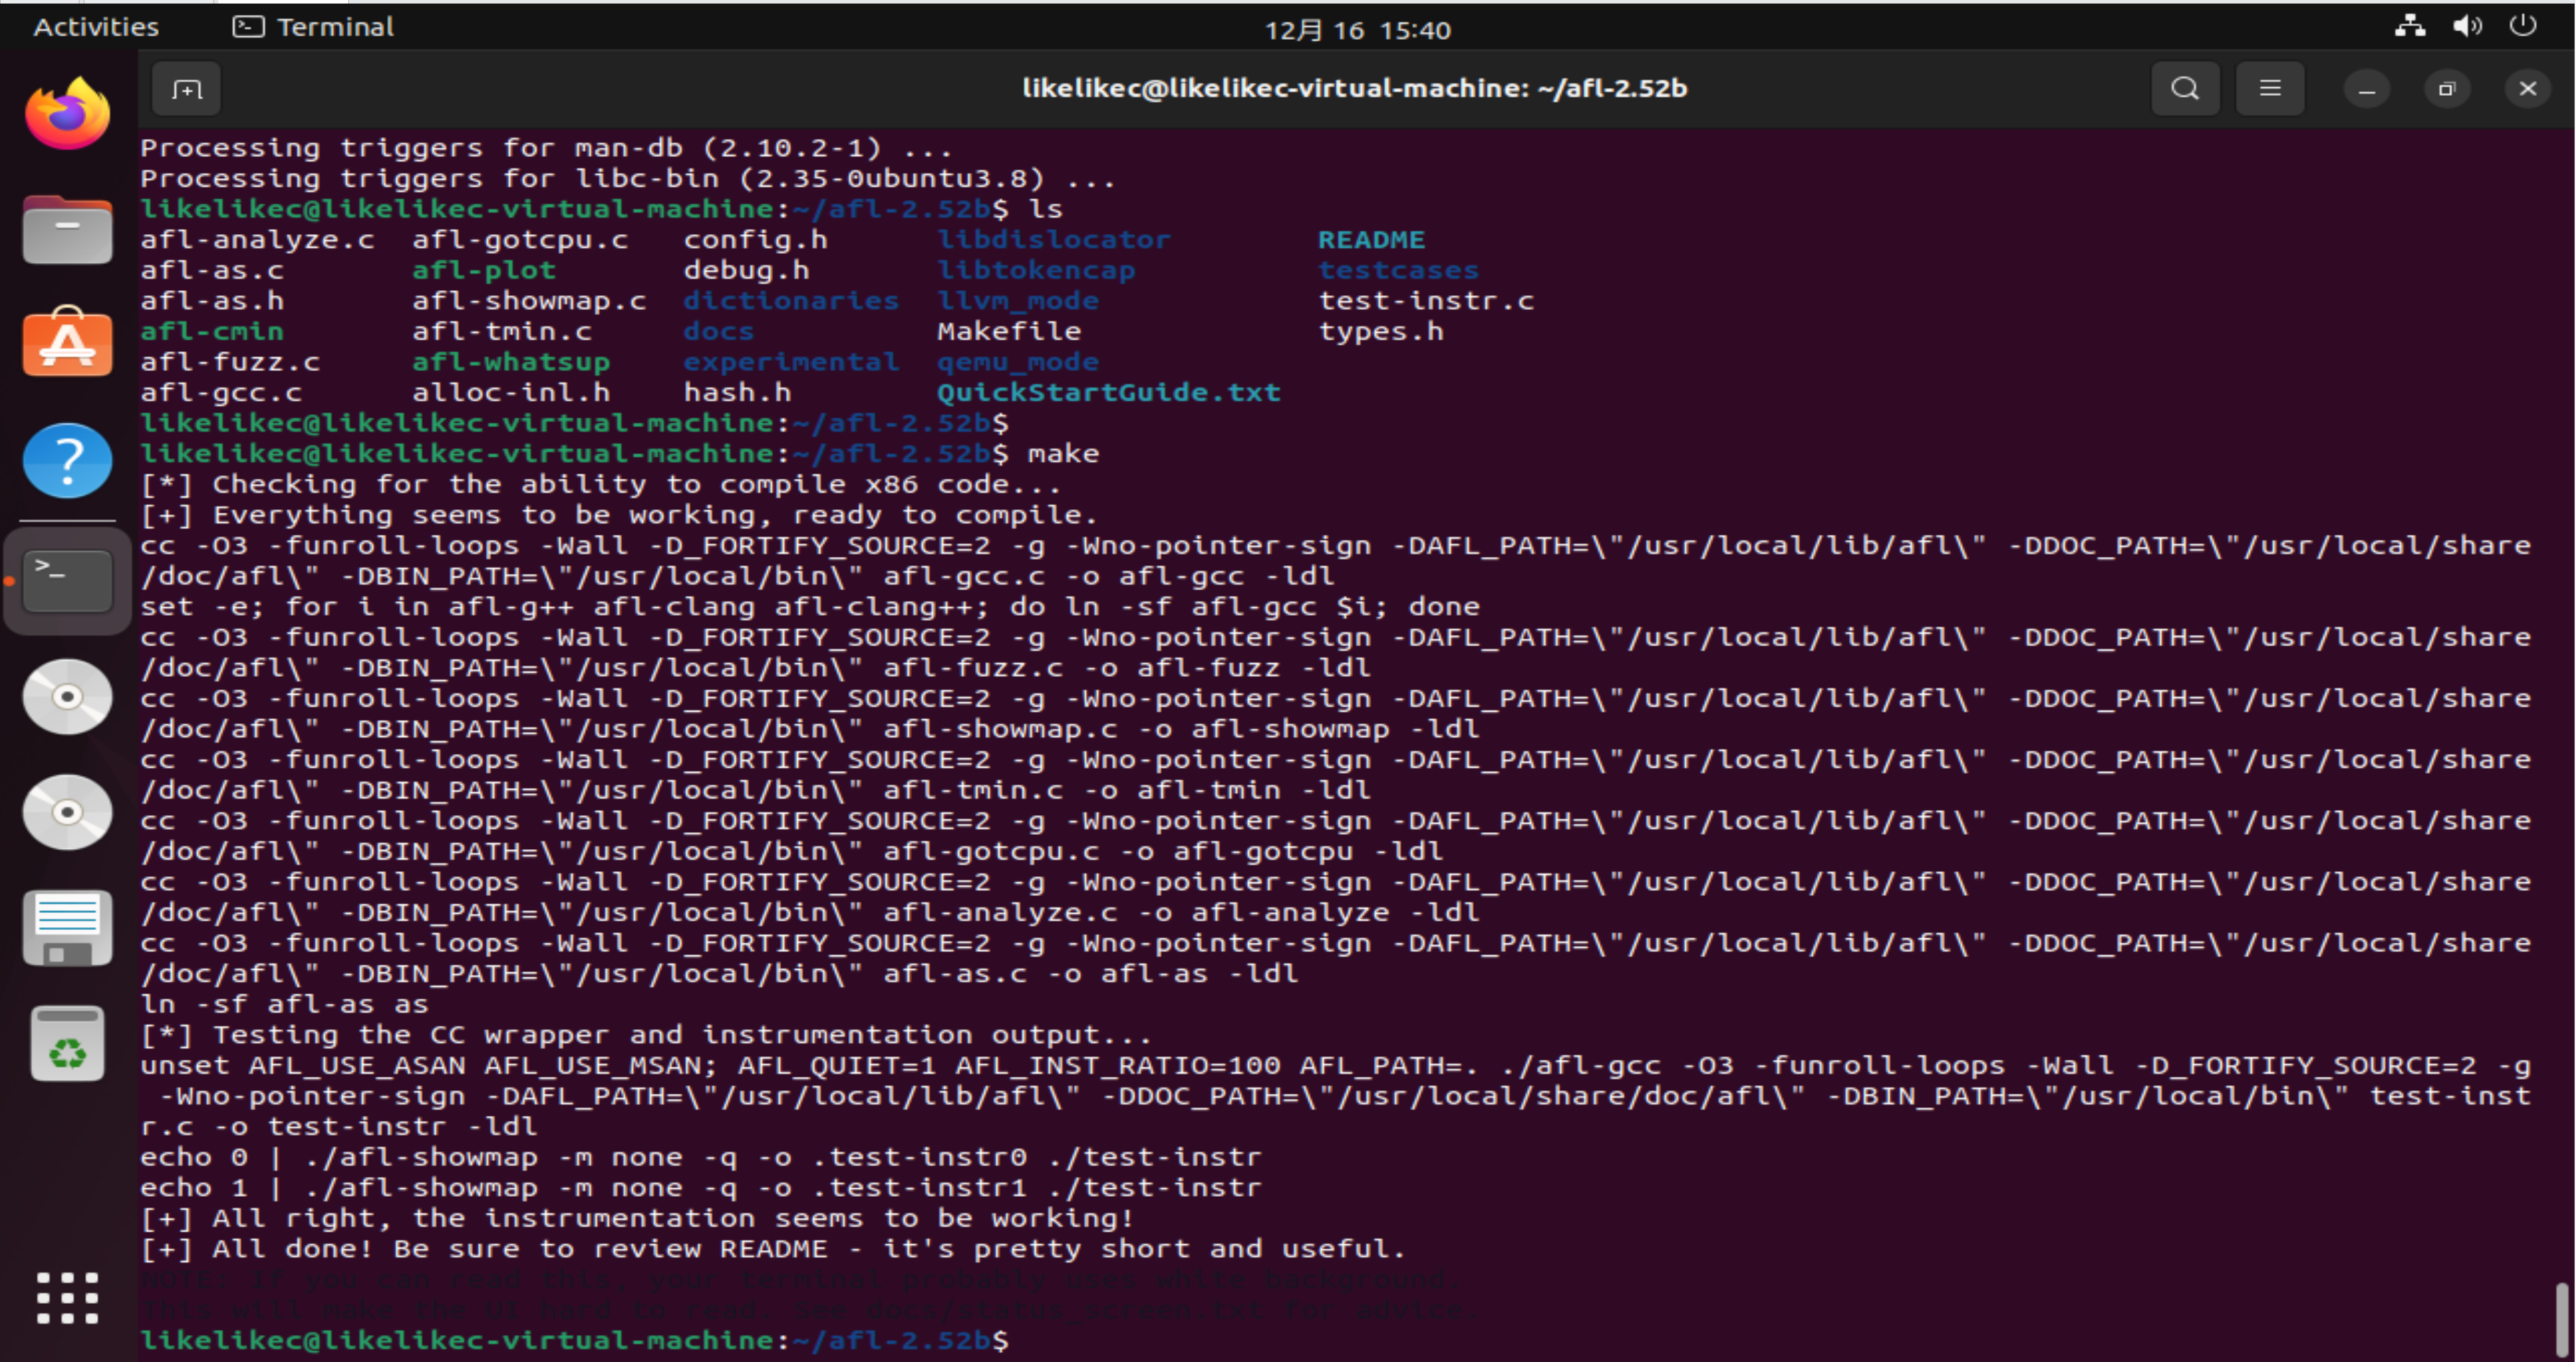Open the Trash in the dock

coord(67,1044)
